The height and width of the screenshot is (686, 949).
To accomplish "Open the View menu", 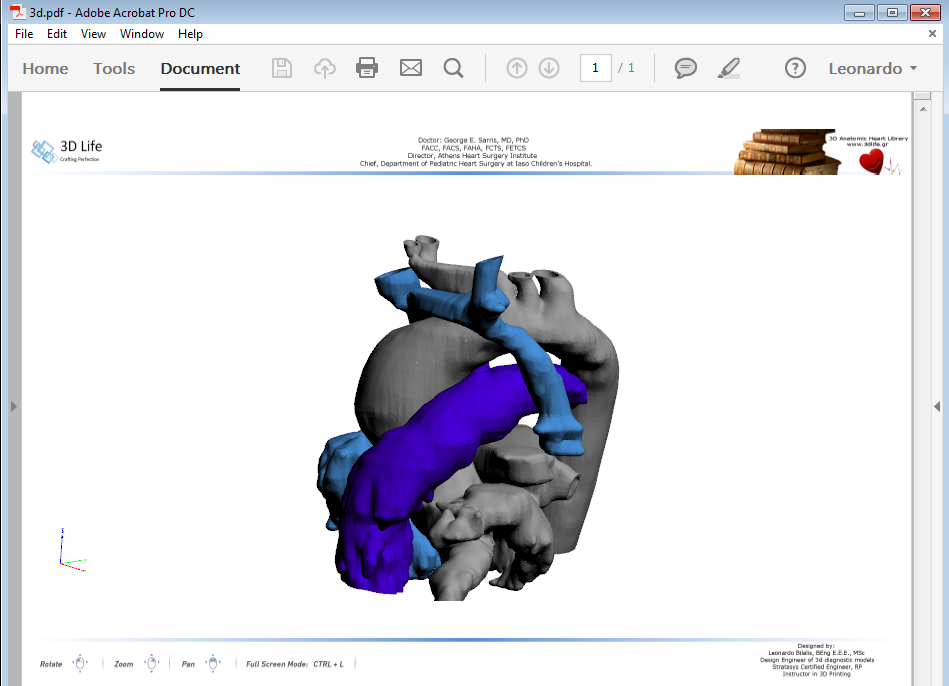I will tap(93, 34).
